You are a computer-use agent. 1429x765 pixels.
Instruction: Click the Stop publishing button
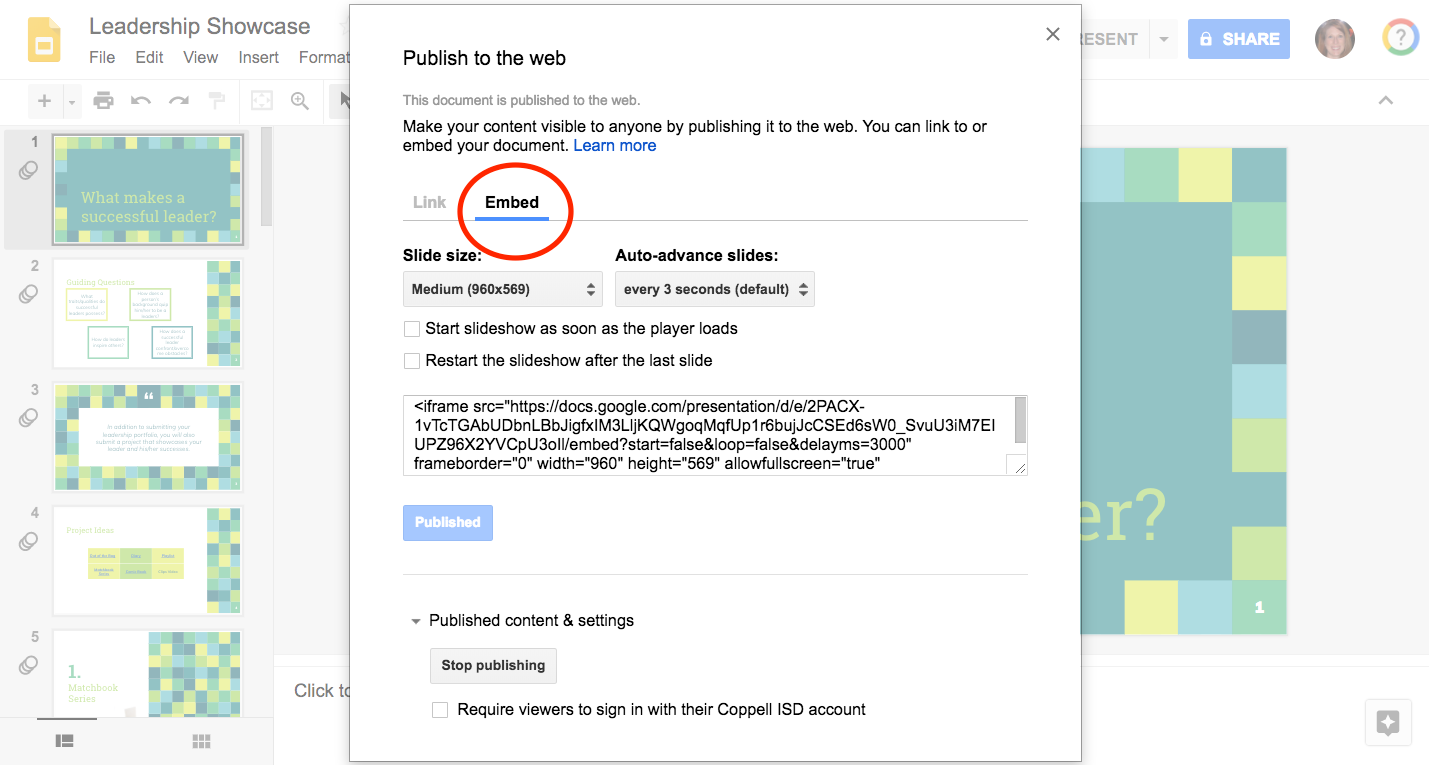pos(493,665)
